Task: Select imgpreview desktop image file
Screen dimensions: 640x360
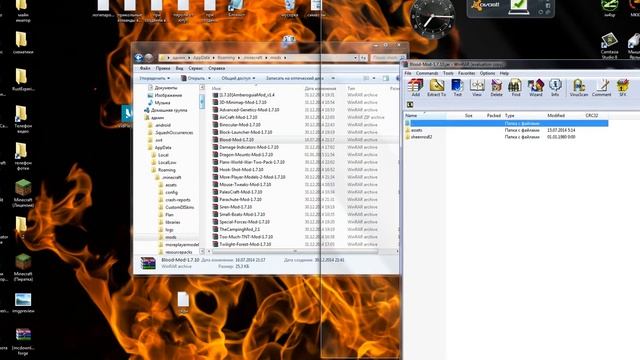Action: pyautogui.click(x=23, y=303)
